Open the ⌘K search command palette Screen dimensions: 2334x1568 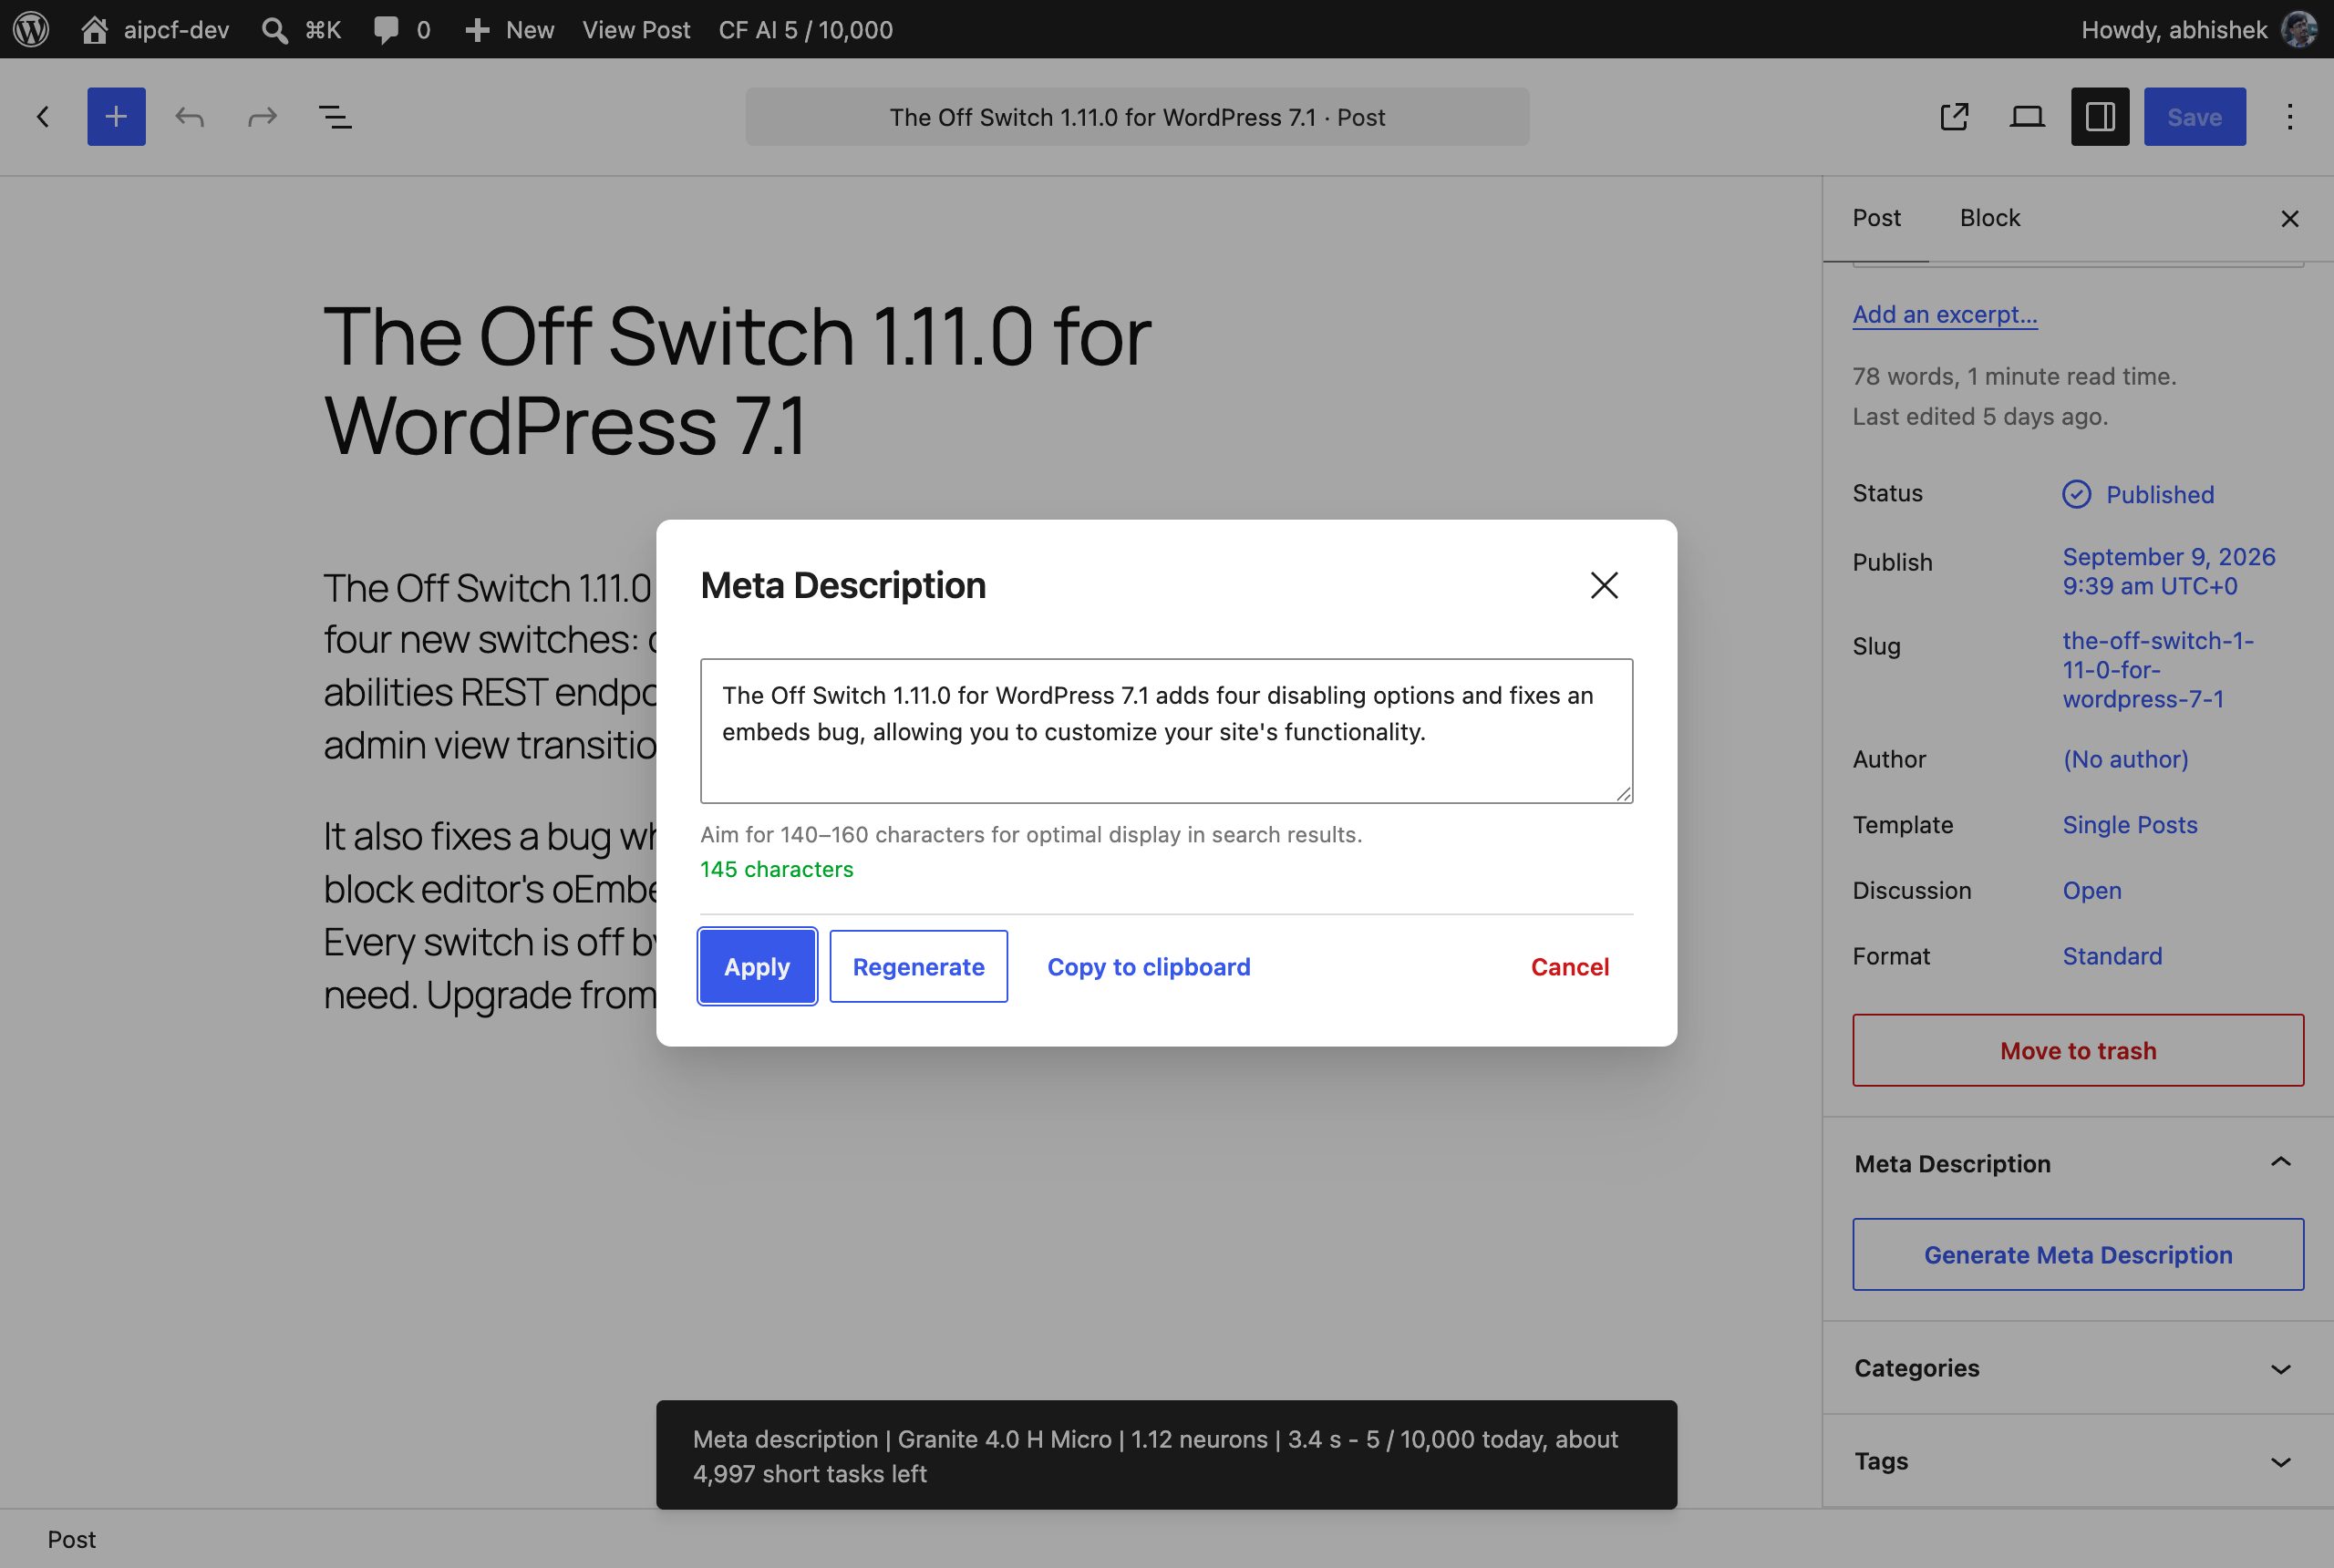coord(301,29)
